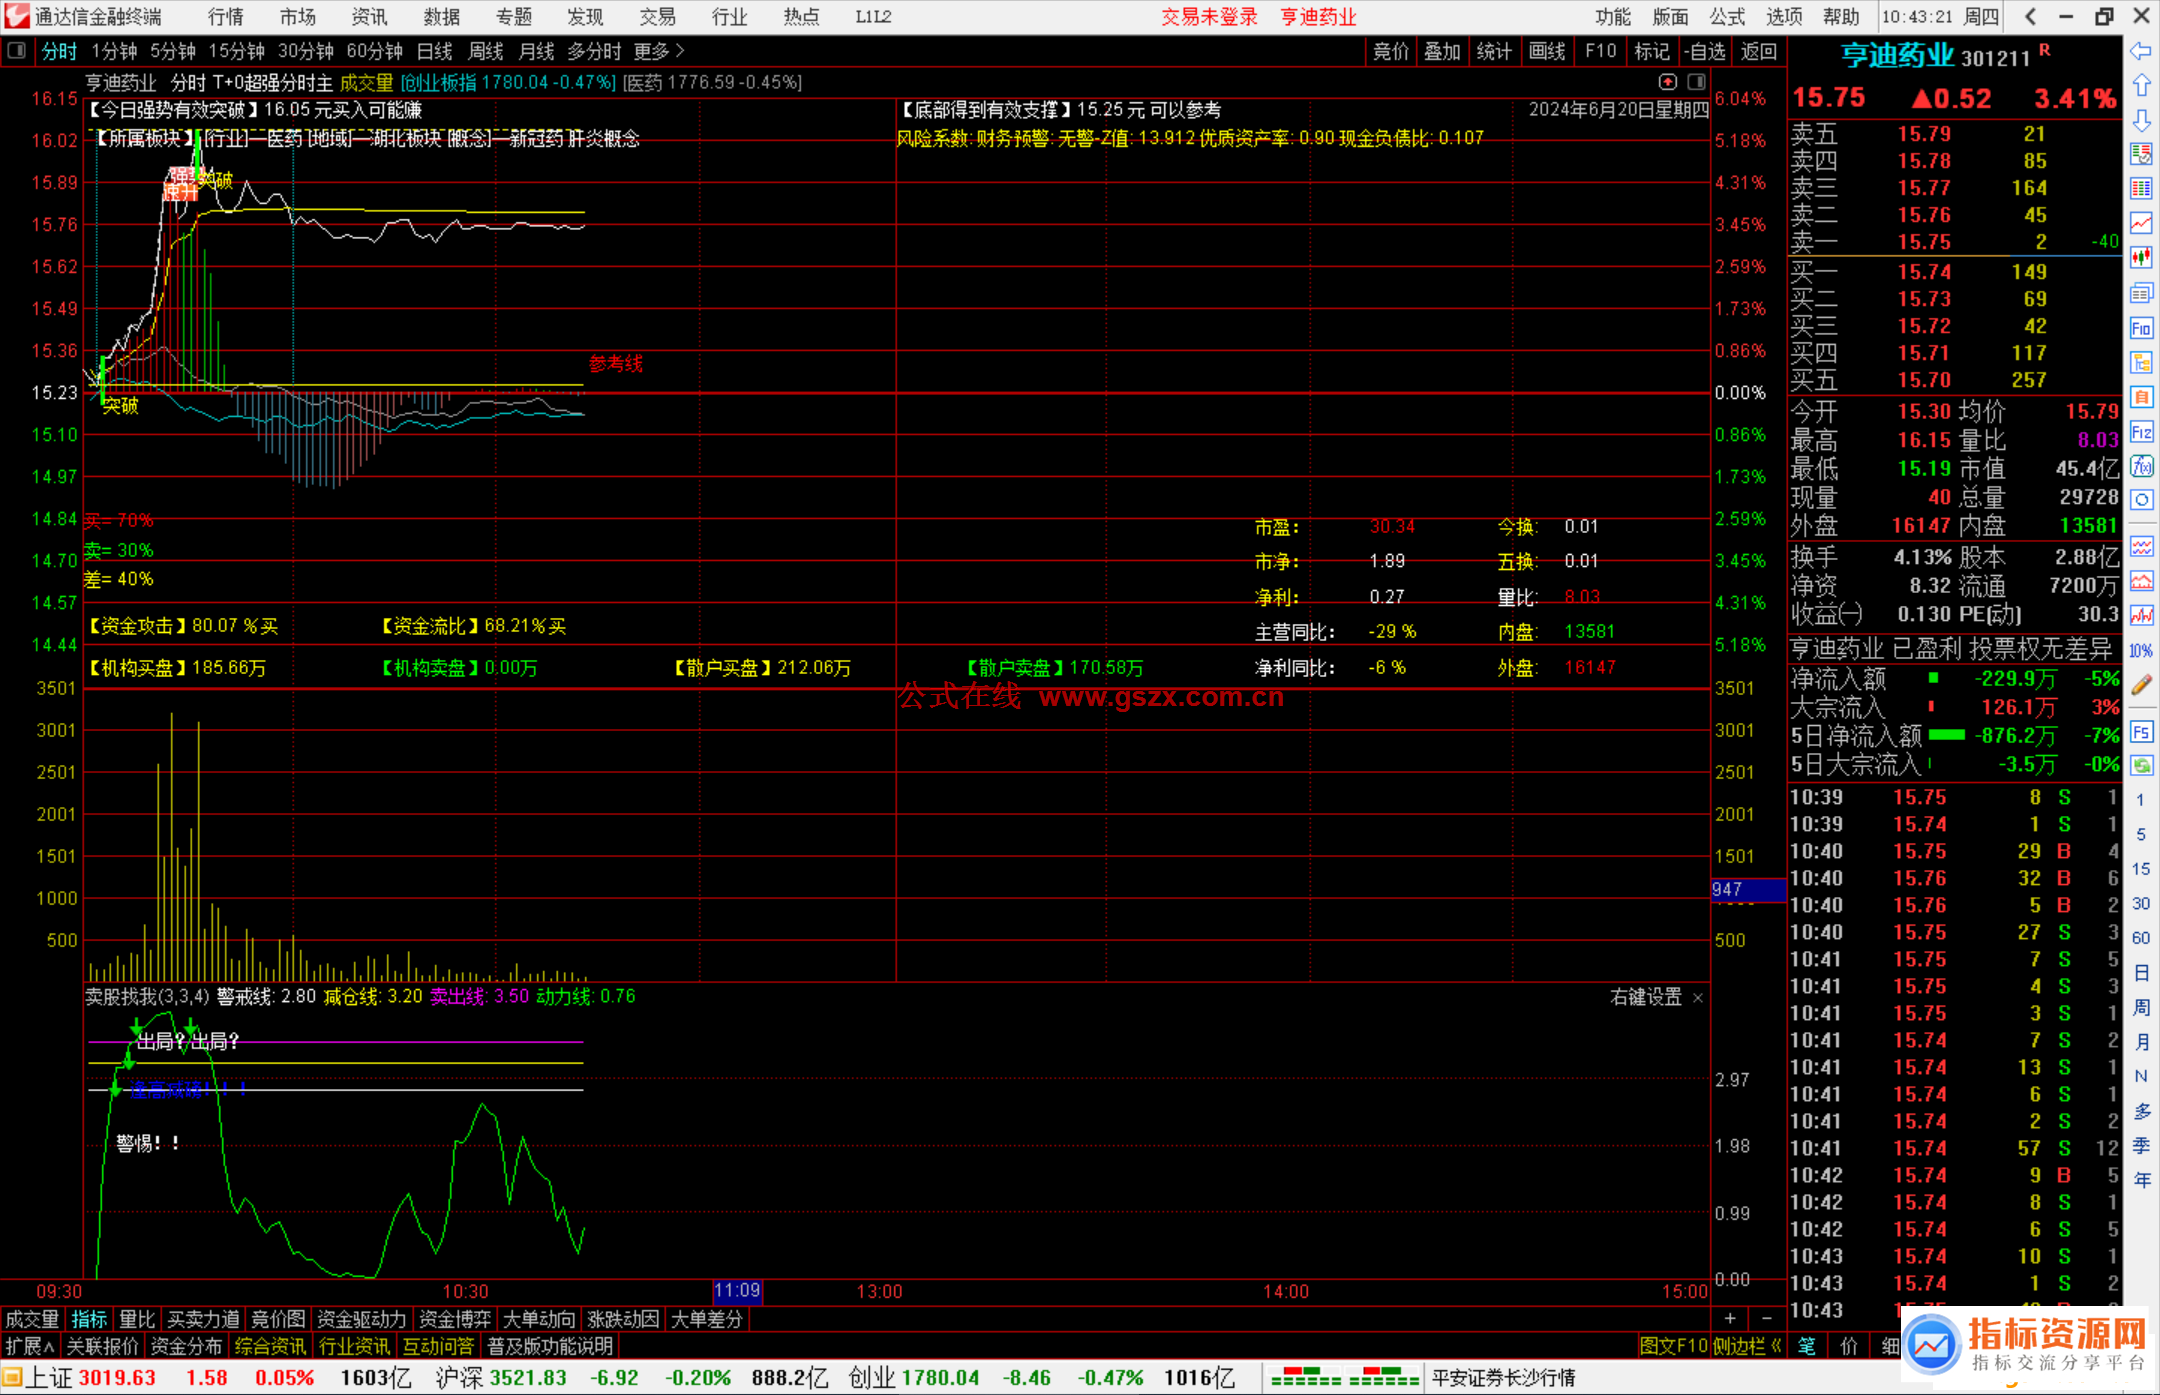Click the plus zoom button below chart
This screenshot has width=2160, height=1395.
pos(1730,1319)
